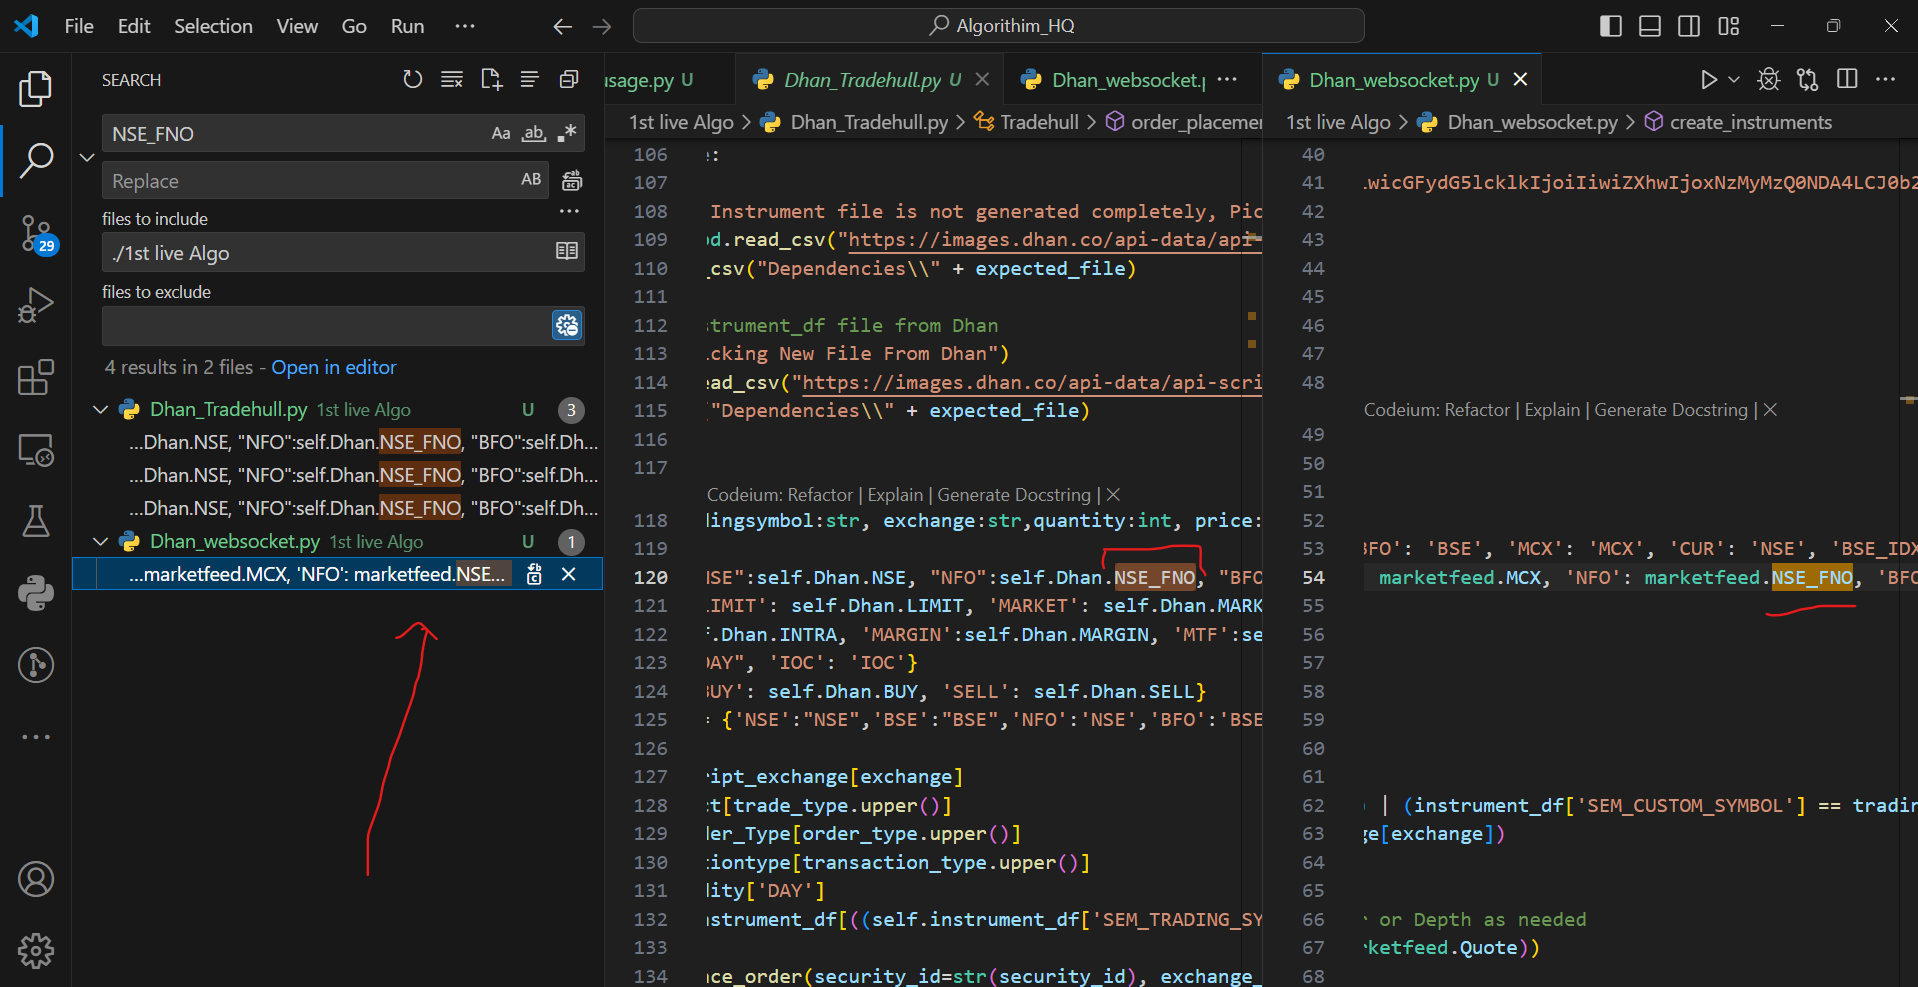This screenshot has width=1918, height=987.
Task: Toggle the primary side bar
Action: (x=1611, y=26)
